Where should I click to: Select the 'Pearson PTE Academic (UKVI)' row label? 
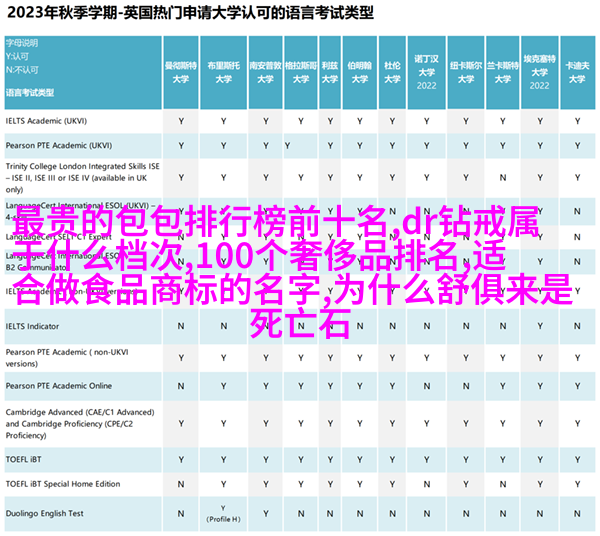[x=59, y=146]
